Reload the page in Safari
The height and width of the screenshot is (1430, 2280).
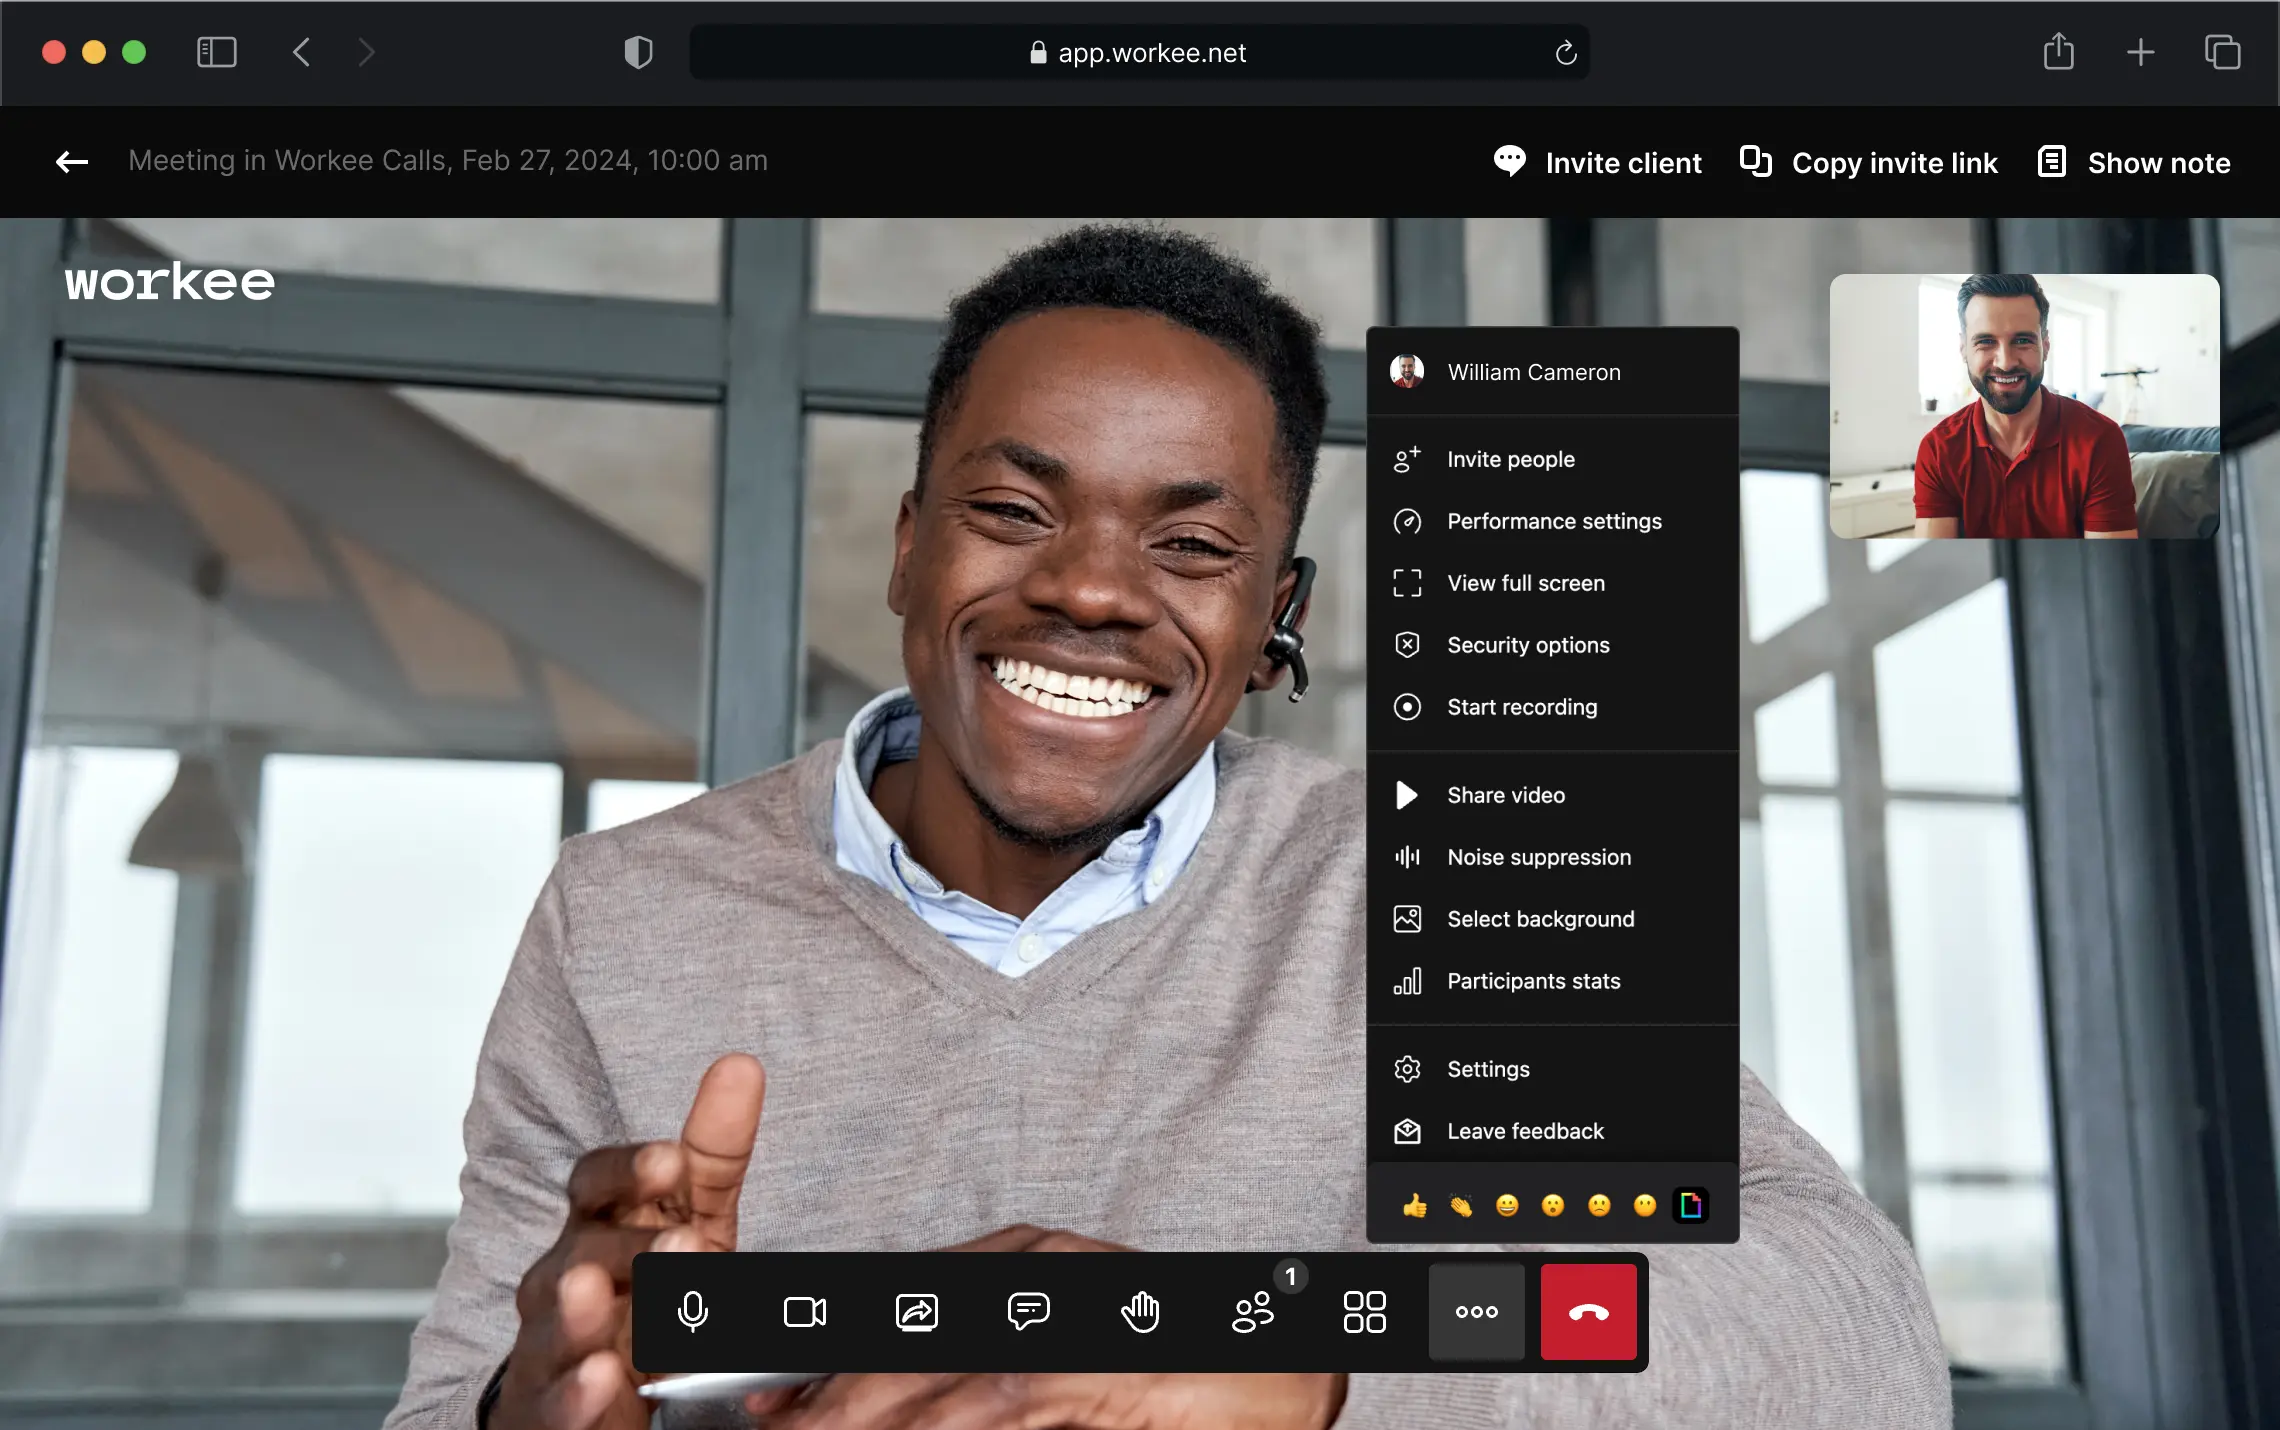[1565, 52]
